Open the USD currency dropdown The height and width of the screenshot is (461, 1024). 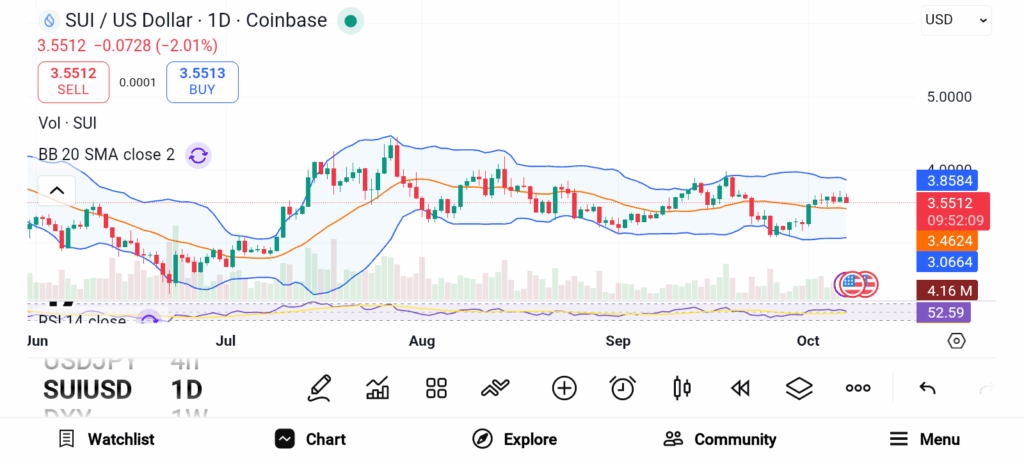click(x=956, y=20)
